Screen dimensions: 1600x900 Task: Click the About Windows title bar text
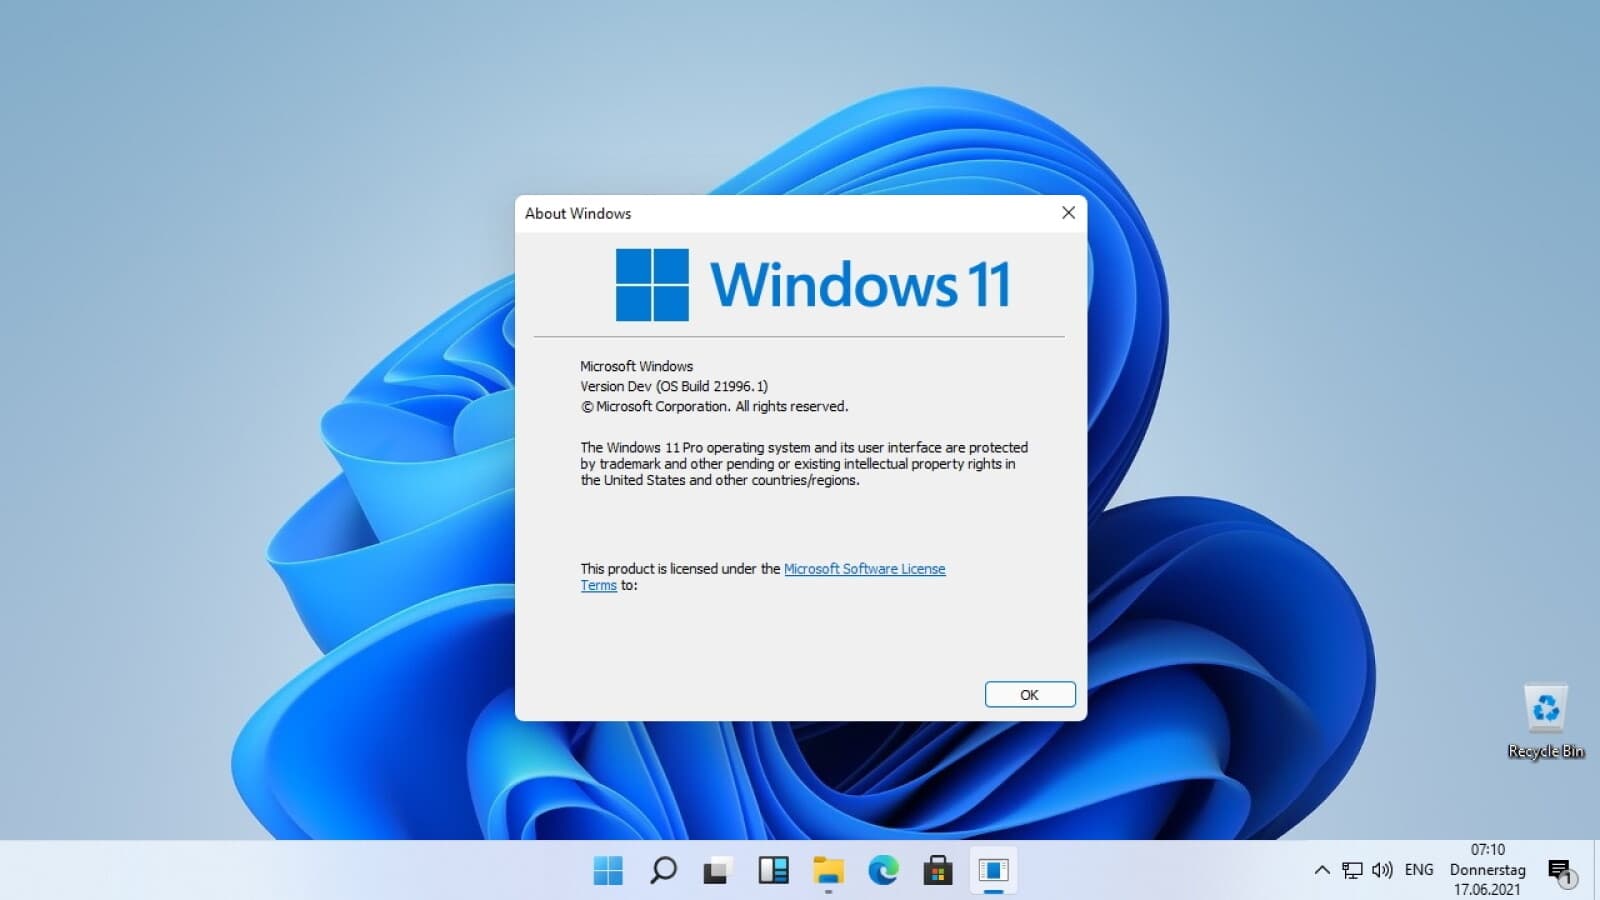[x=578, y=213]
